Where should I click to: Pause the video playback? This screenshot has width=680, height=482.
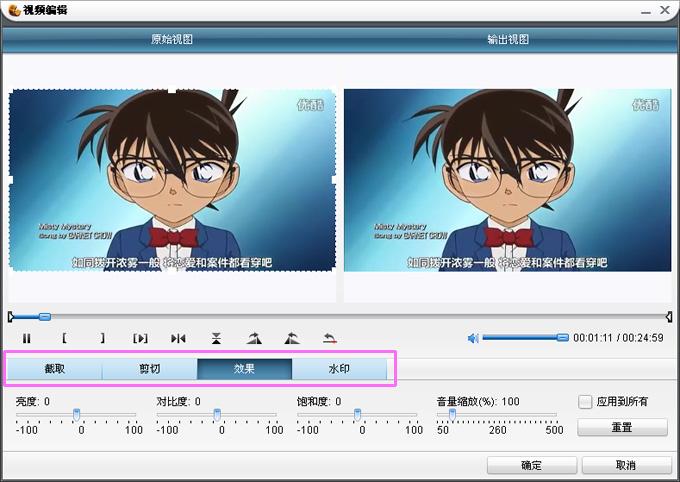pos(26,338)
